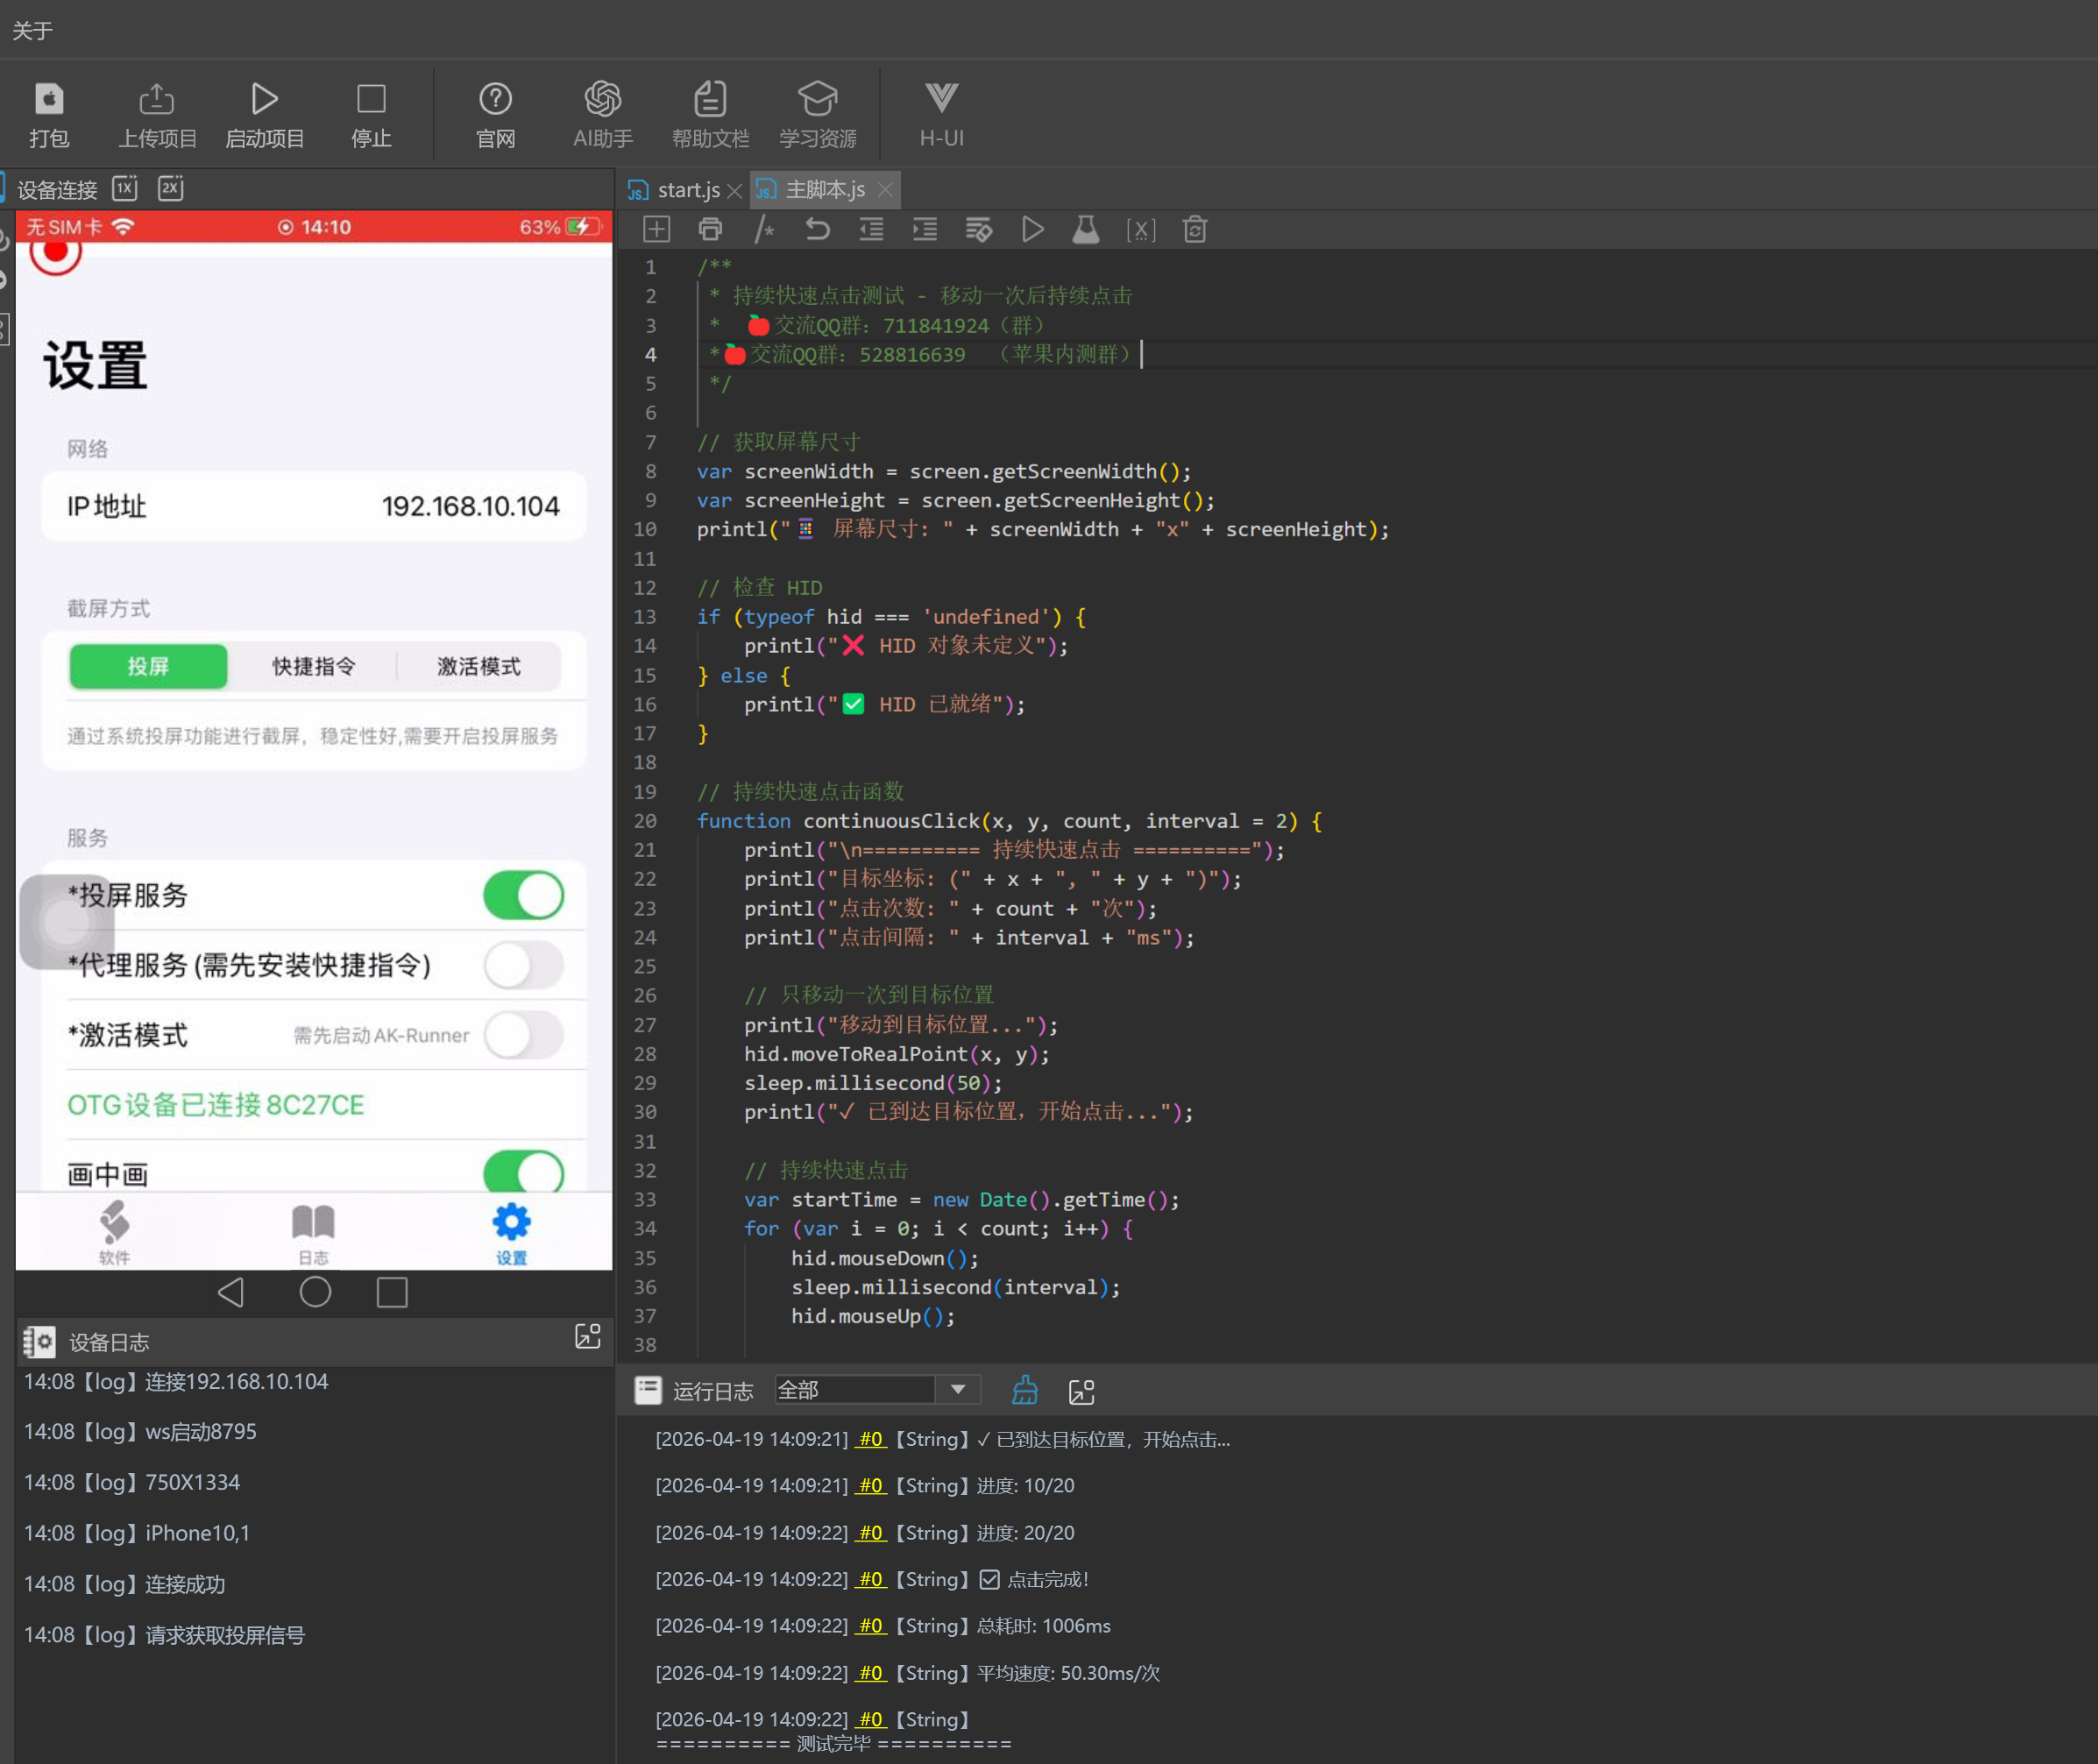Screen dimensions: 2098x1764
Task: Expand the 设备日志 panel with popout icon
Action: [588, 1337]
